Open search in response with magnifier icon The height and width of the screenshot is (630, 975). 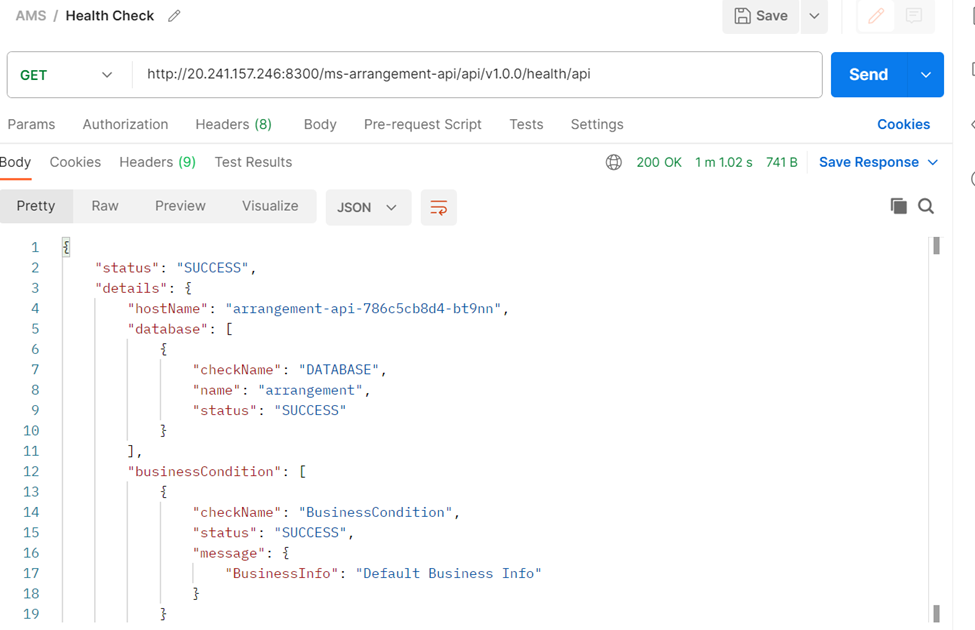(x=926, y=206)
